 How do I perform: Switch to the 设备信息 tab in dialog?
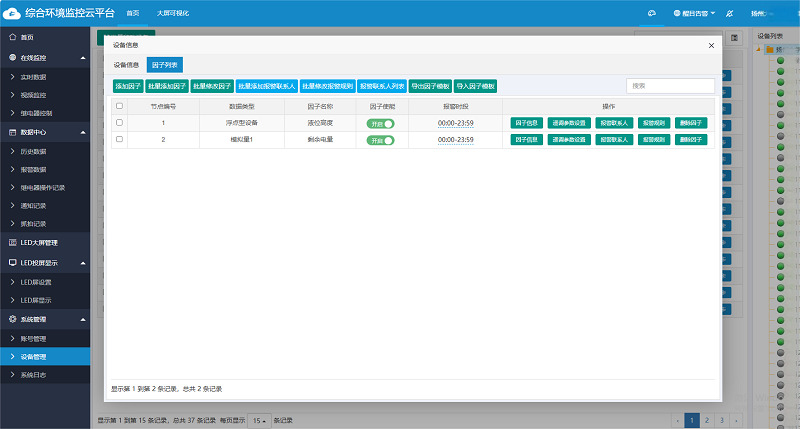click(126, 65)
